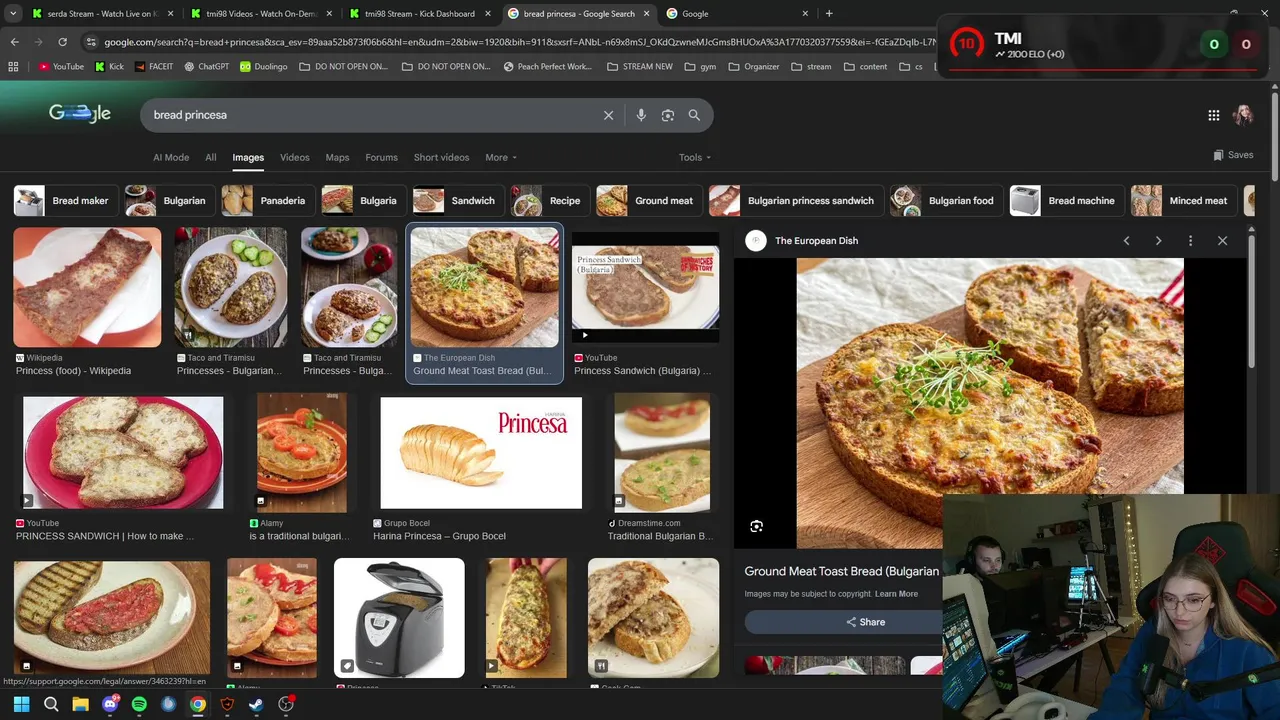
Task: Open the Google account profile avatar
Action: click(x=1243, y=115)
